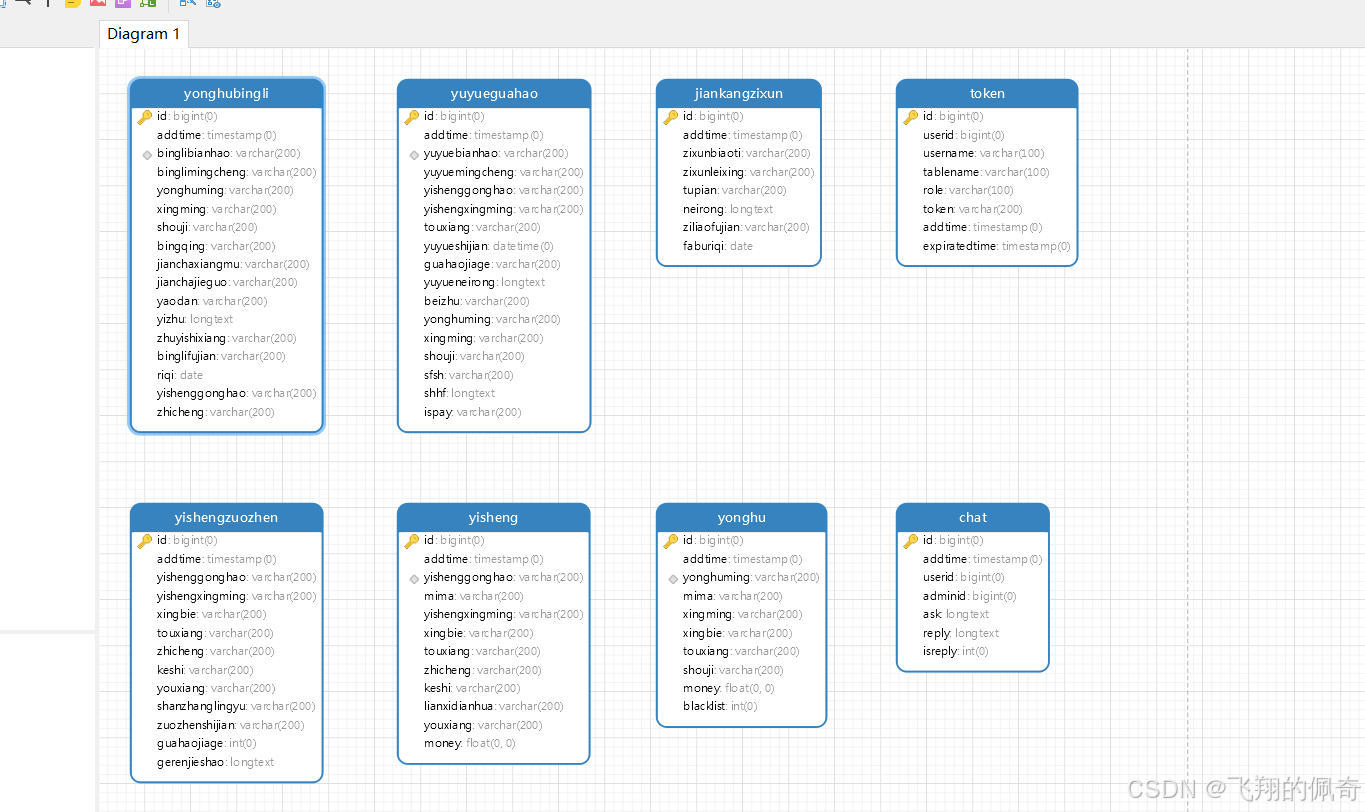
Task: Select the yuyueguahao table header
Action: [x=494, y=93]
